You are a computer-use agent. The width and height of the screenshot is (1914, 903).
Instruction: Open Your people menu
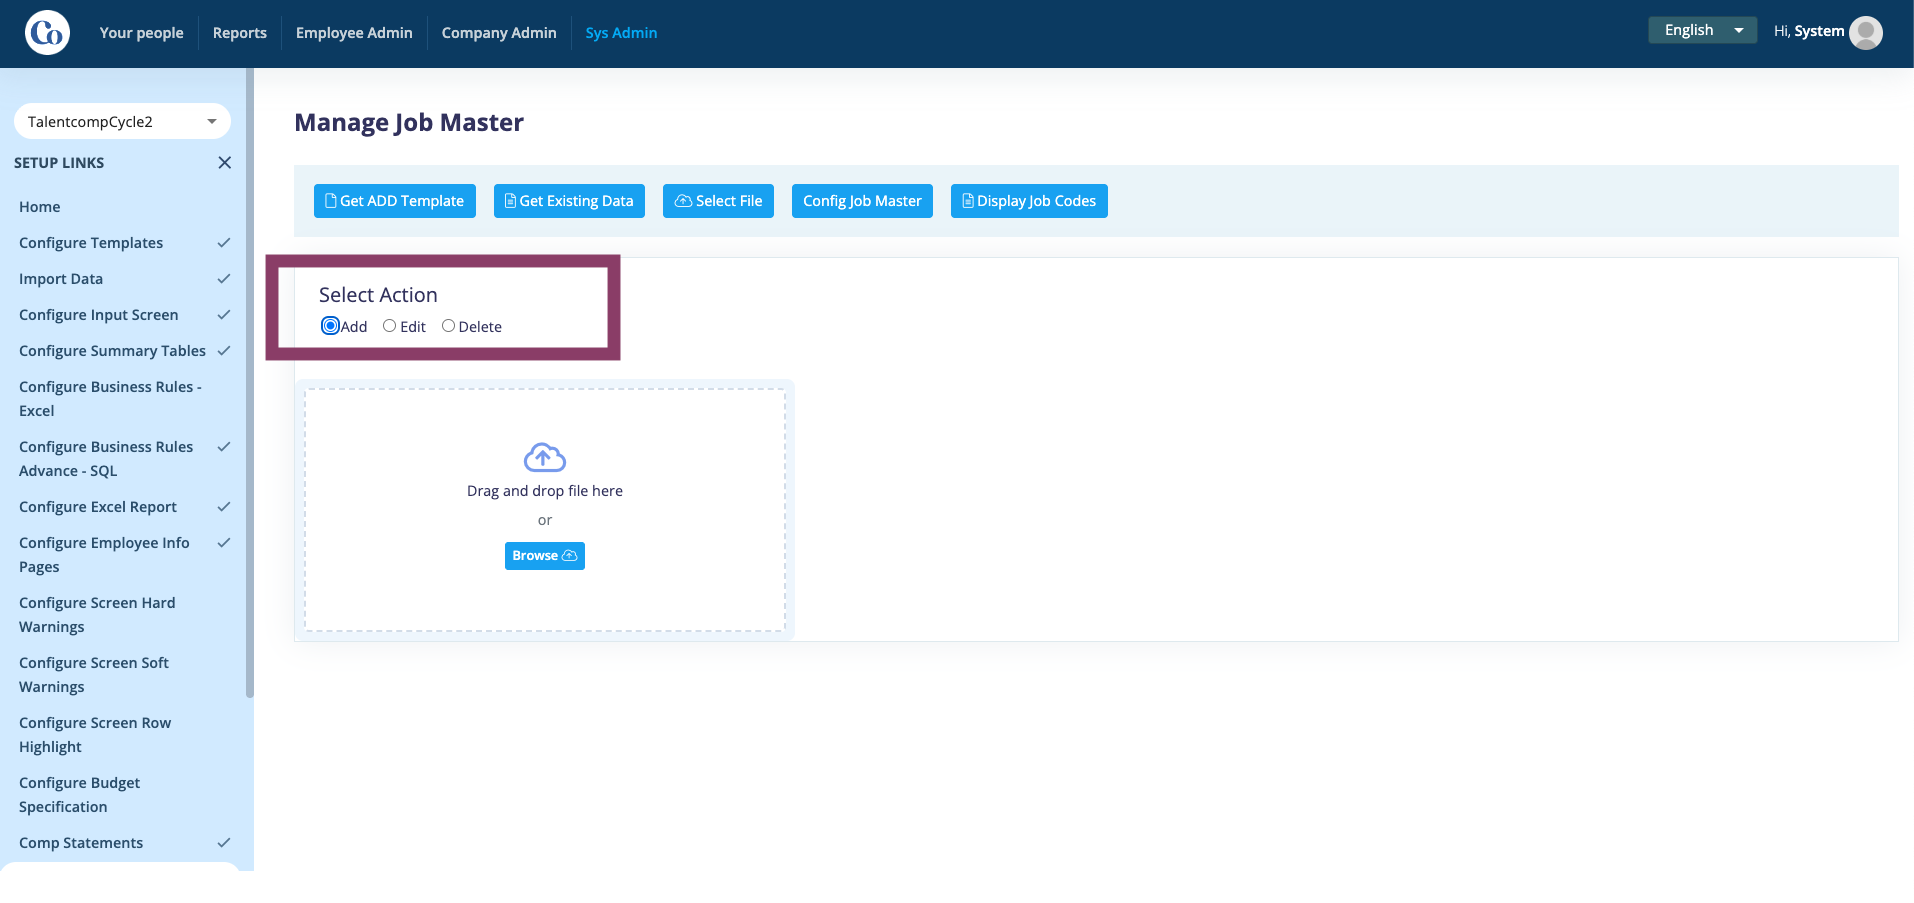[141, 33]
